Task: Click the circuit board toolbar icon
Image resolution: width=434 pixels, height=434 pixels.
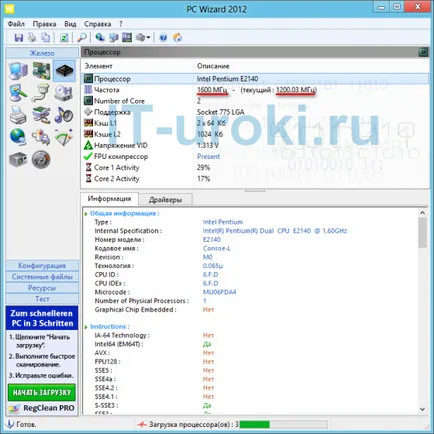Action: pyautogui.click(x=127, y=37)
